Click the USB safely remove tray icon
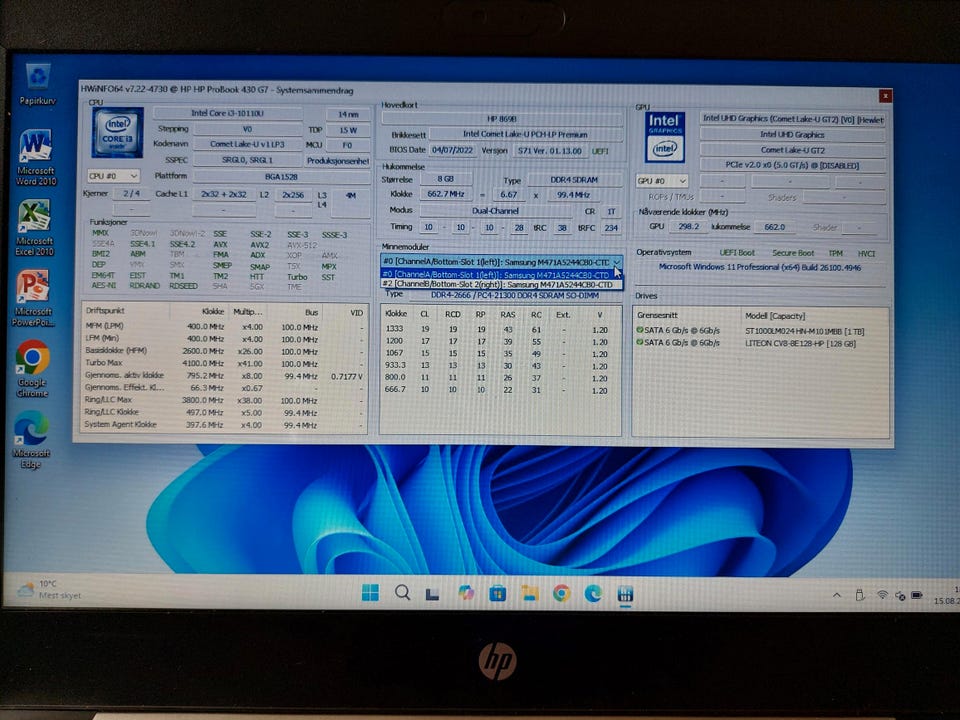This screenshot has height=720, width=960. click(x=860, y=595)
